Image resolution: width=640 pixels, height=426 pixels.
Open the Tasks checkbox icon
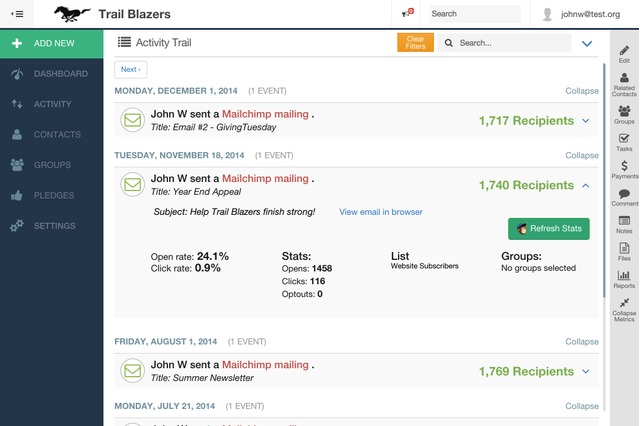(x=624, y=141)
